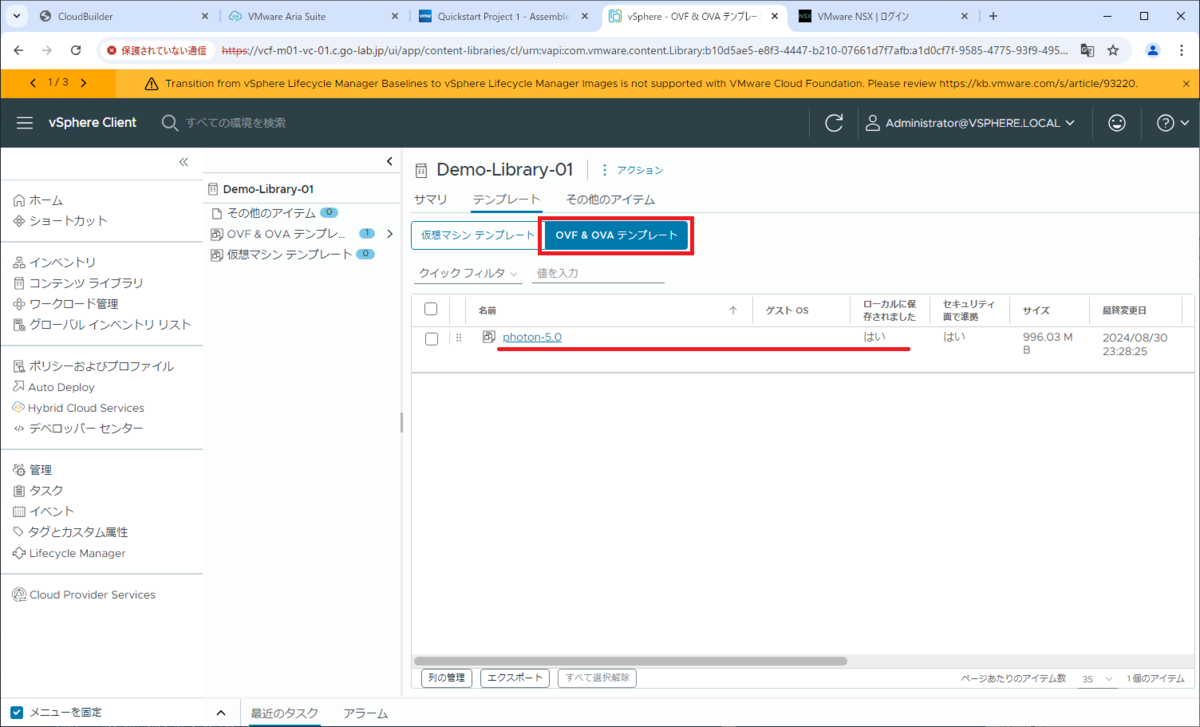This screenshot has height=727, width=1200.
Task: Click the サイズ column header
Action: (1036, 311)
